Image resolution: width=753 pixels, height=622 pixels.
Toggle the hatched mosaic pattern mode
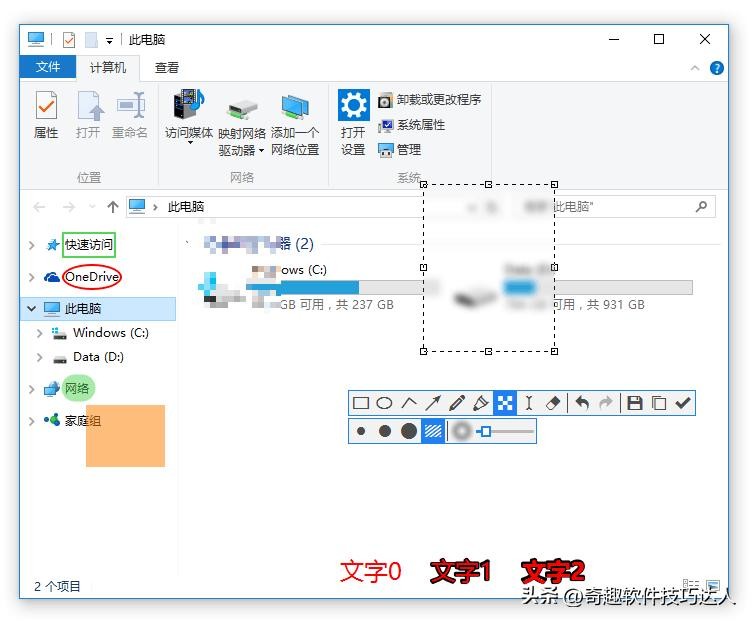[433, 431]
